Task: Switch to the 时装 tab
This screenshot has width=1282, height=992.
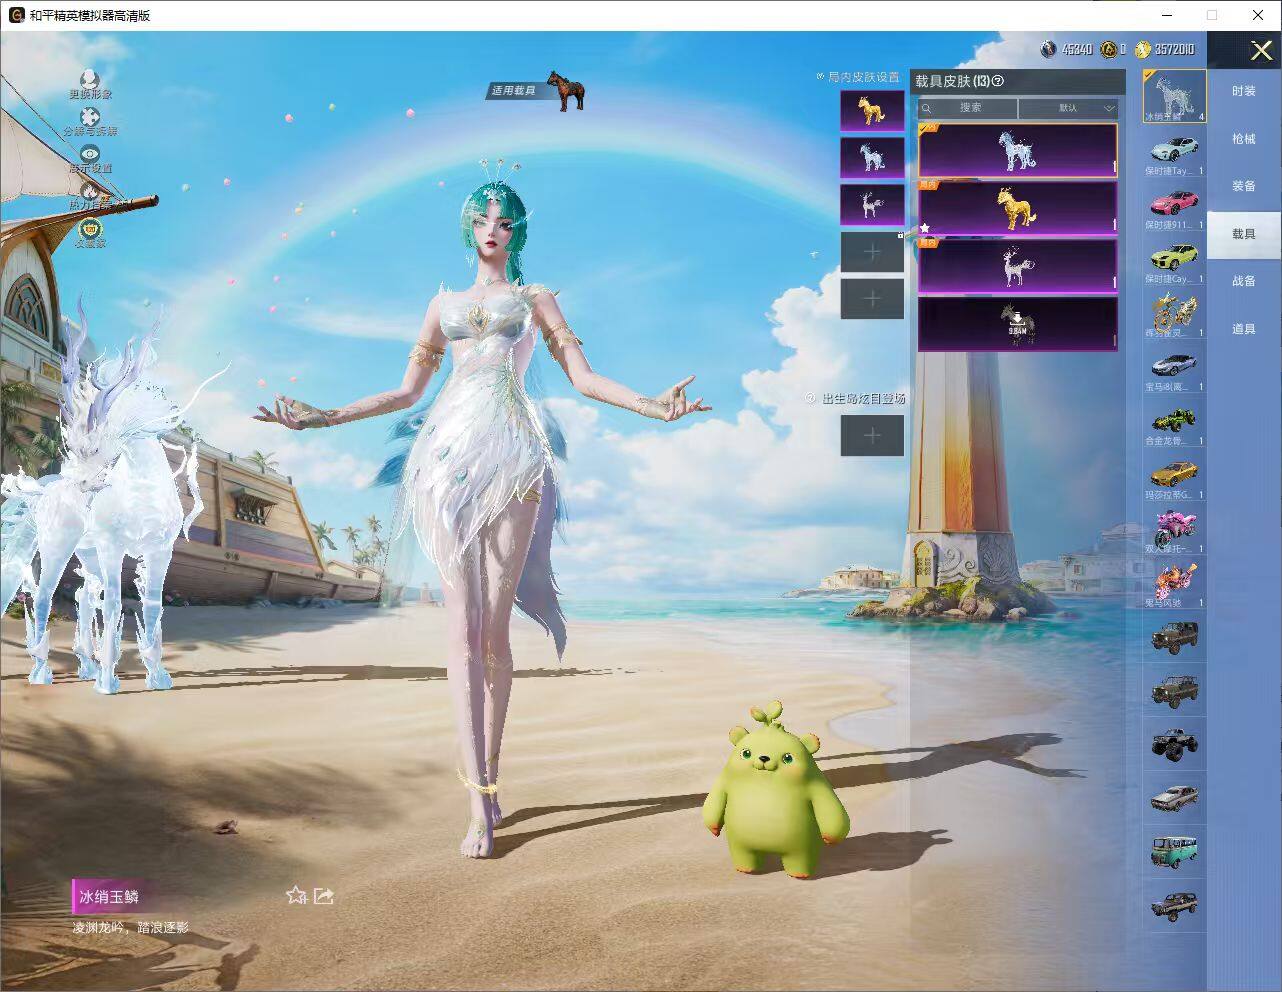Action: pyautogui.click(x=1244, y=91)
